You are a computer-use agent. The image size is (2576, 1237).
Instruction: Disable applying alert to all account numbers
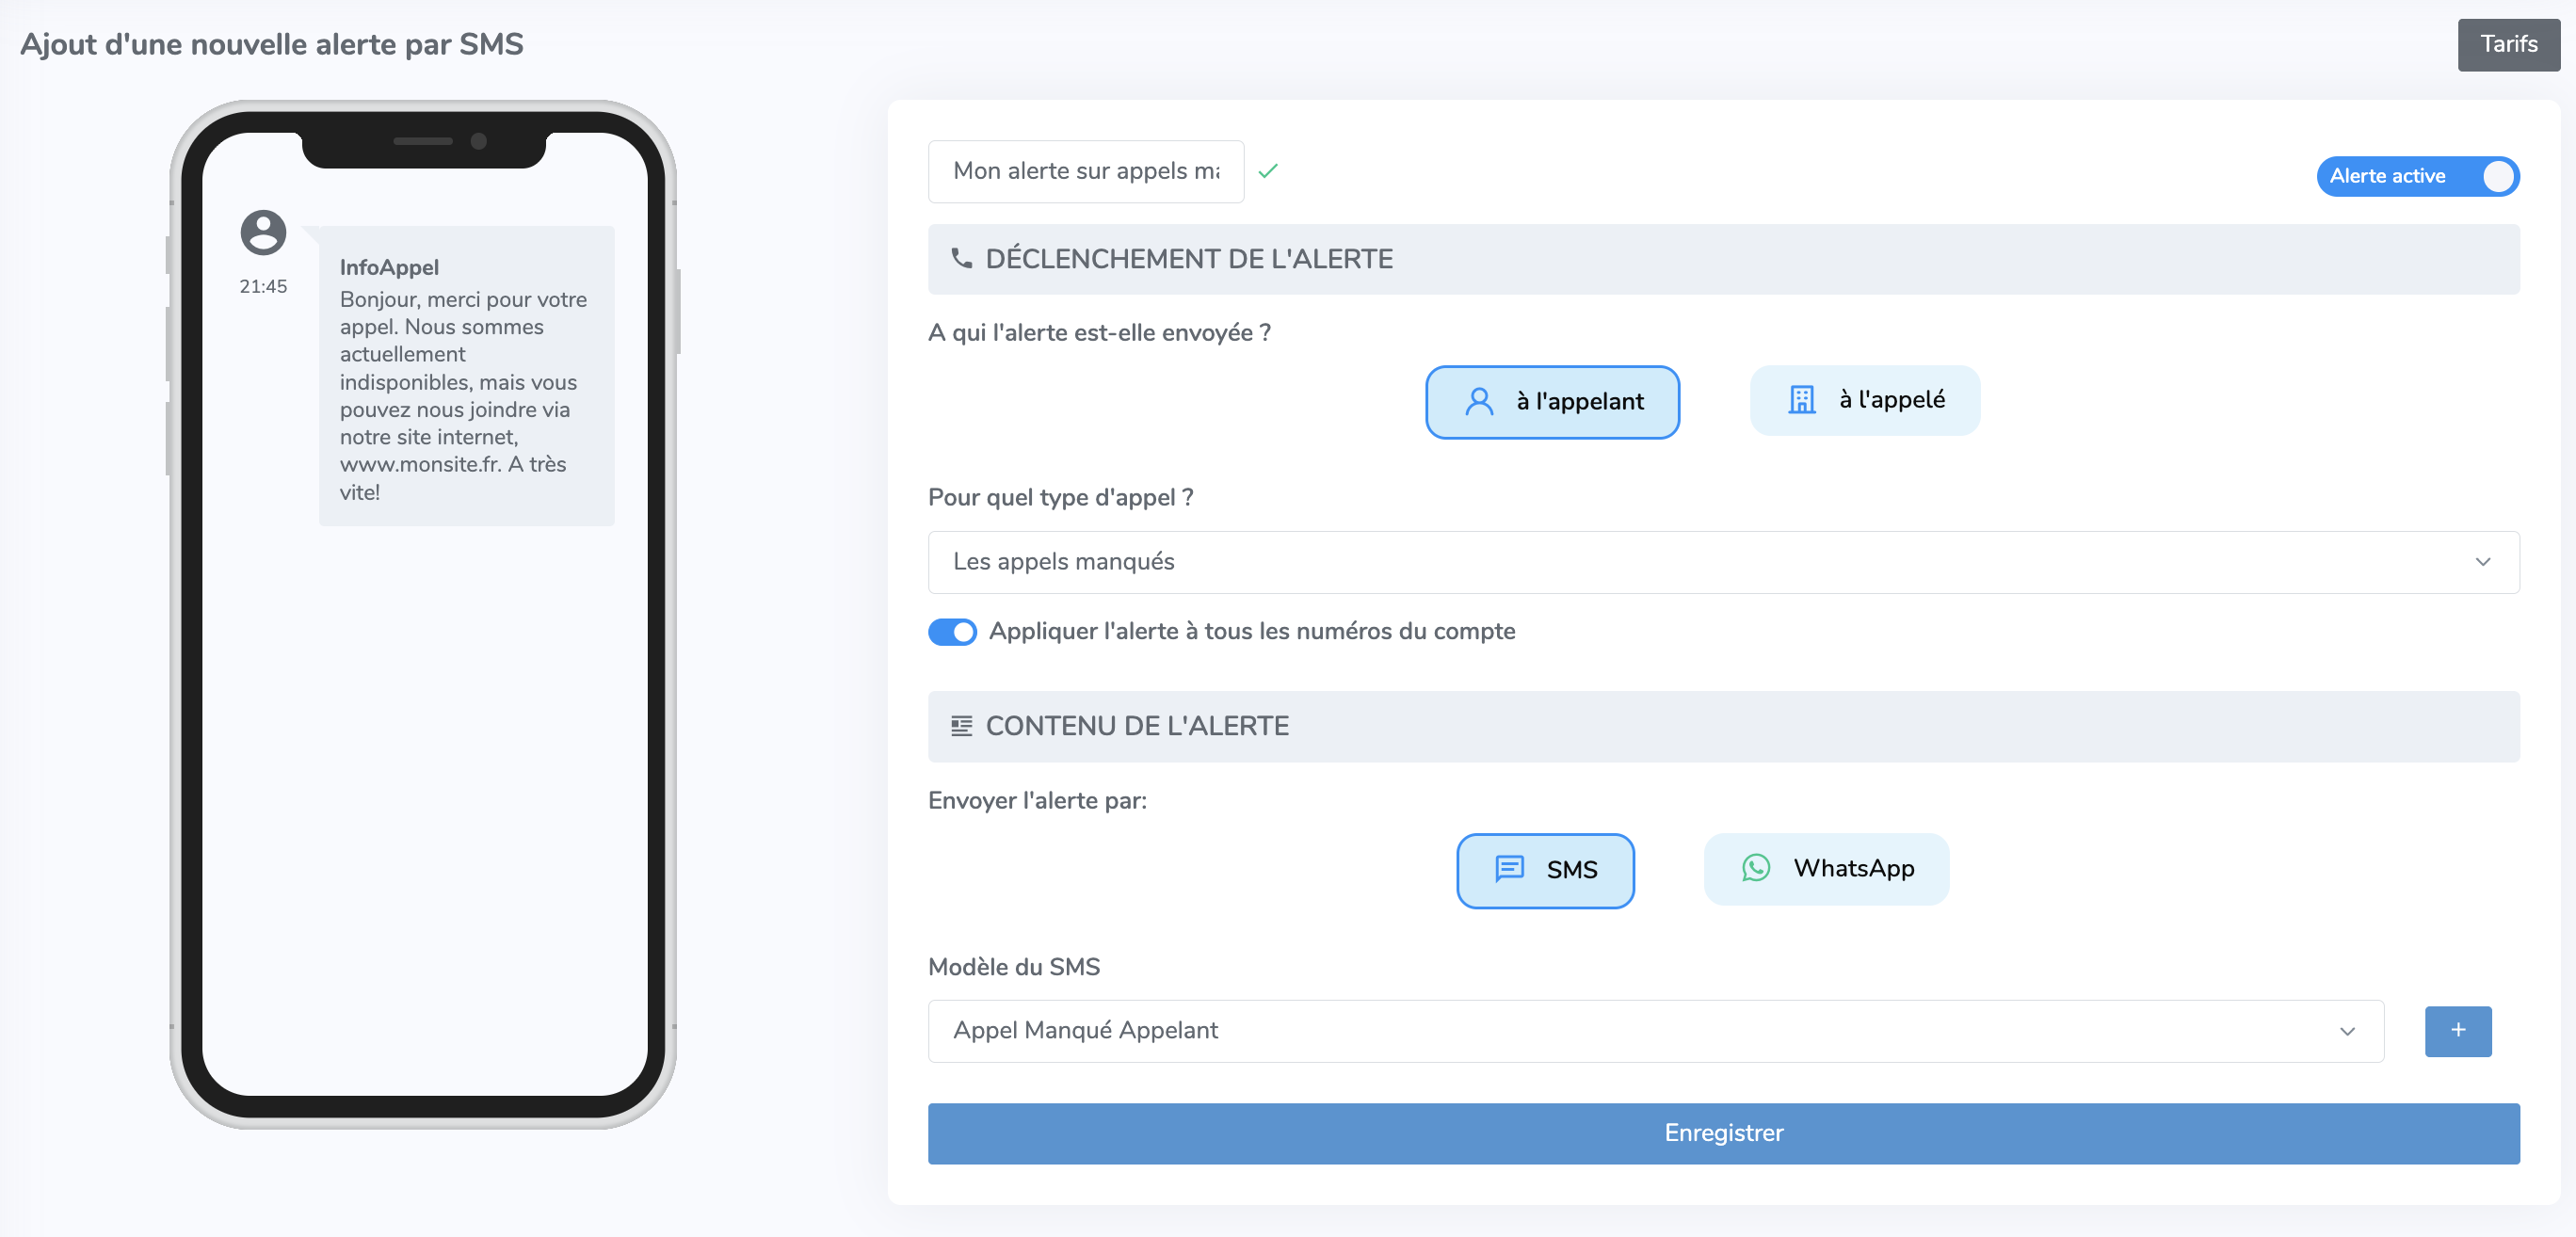pos(952,632)
